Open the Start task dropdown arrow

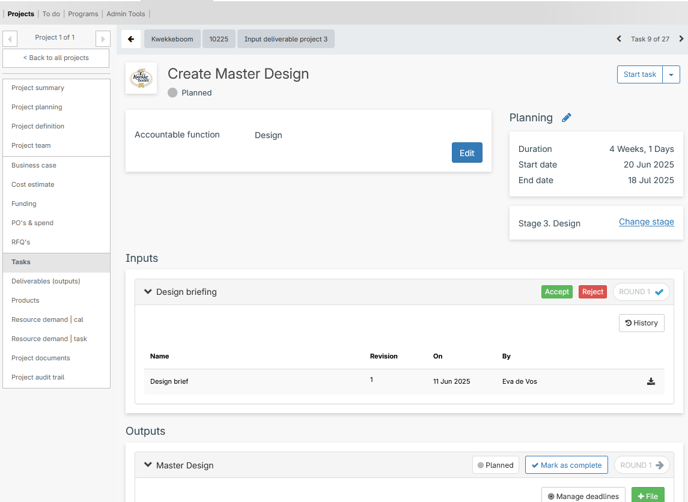(x=671, y=75)
